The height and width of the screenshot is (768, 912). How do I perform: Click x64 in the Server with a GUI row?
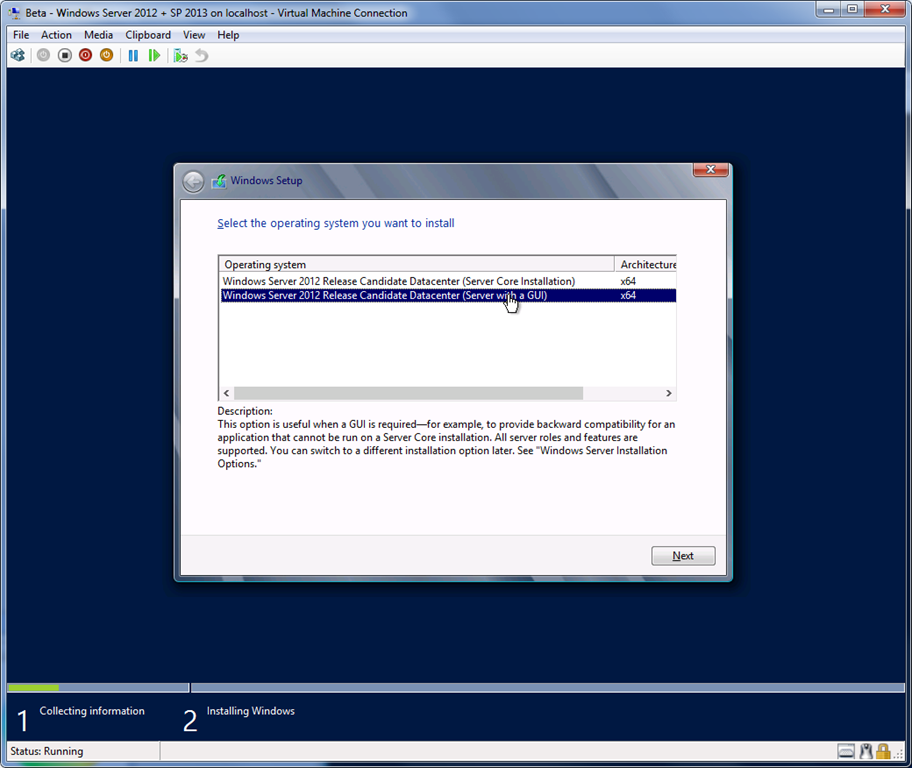pos(628,296)
